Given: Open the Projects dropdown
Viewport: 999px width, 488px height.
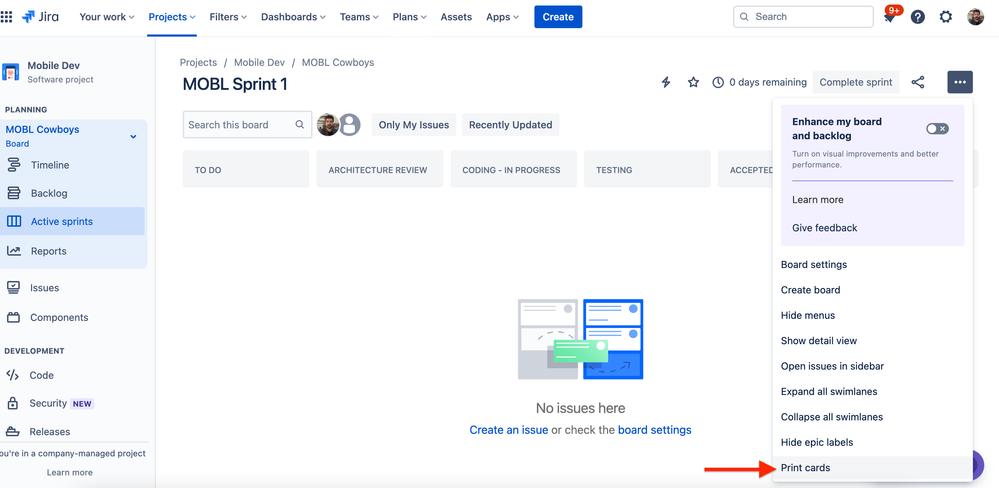Looking at the screenshot, I should (x=171, y=17).
